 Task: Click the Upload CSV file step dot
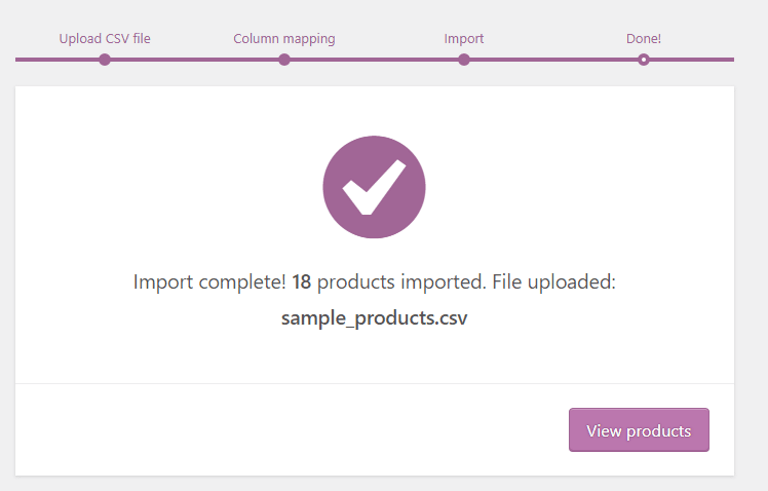pyautogui.click(x=104, y=60)
